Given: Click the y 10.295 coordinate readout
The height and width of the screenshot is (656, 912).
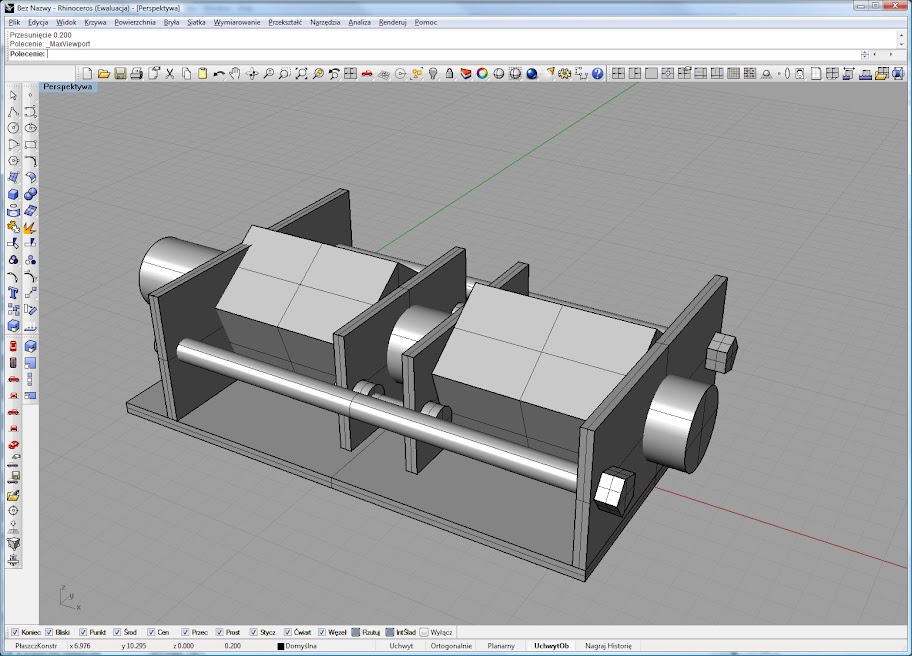Looking at the screenshot, I should click(x=134, y=646).
